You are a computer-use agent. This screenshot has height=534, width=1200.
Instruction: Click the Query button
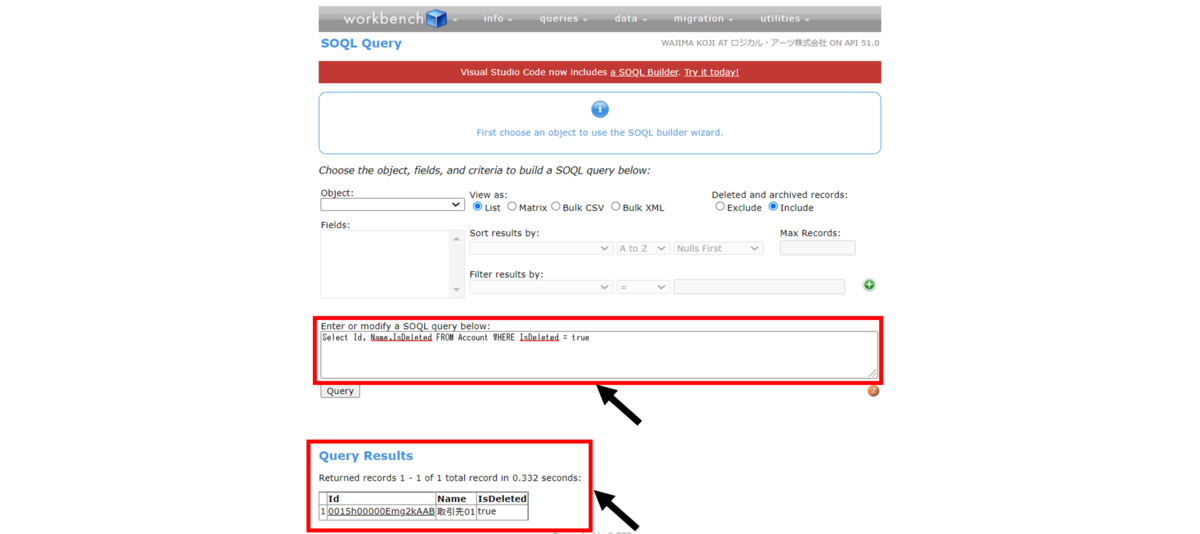(x=340, y=391)
